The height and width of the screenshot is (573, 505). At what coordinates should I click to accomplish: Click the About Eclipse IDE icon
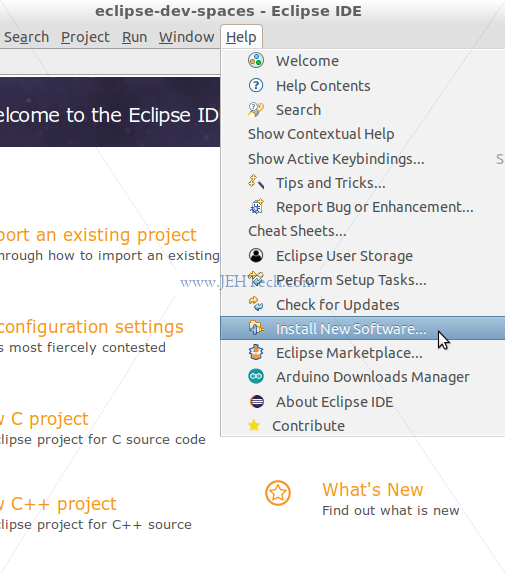256,401
